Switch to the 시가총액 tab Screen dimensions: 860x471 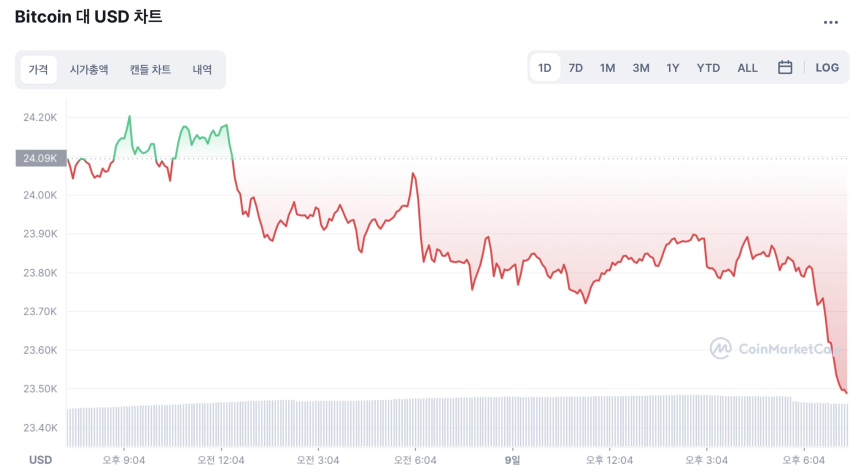[89, 70]
